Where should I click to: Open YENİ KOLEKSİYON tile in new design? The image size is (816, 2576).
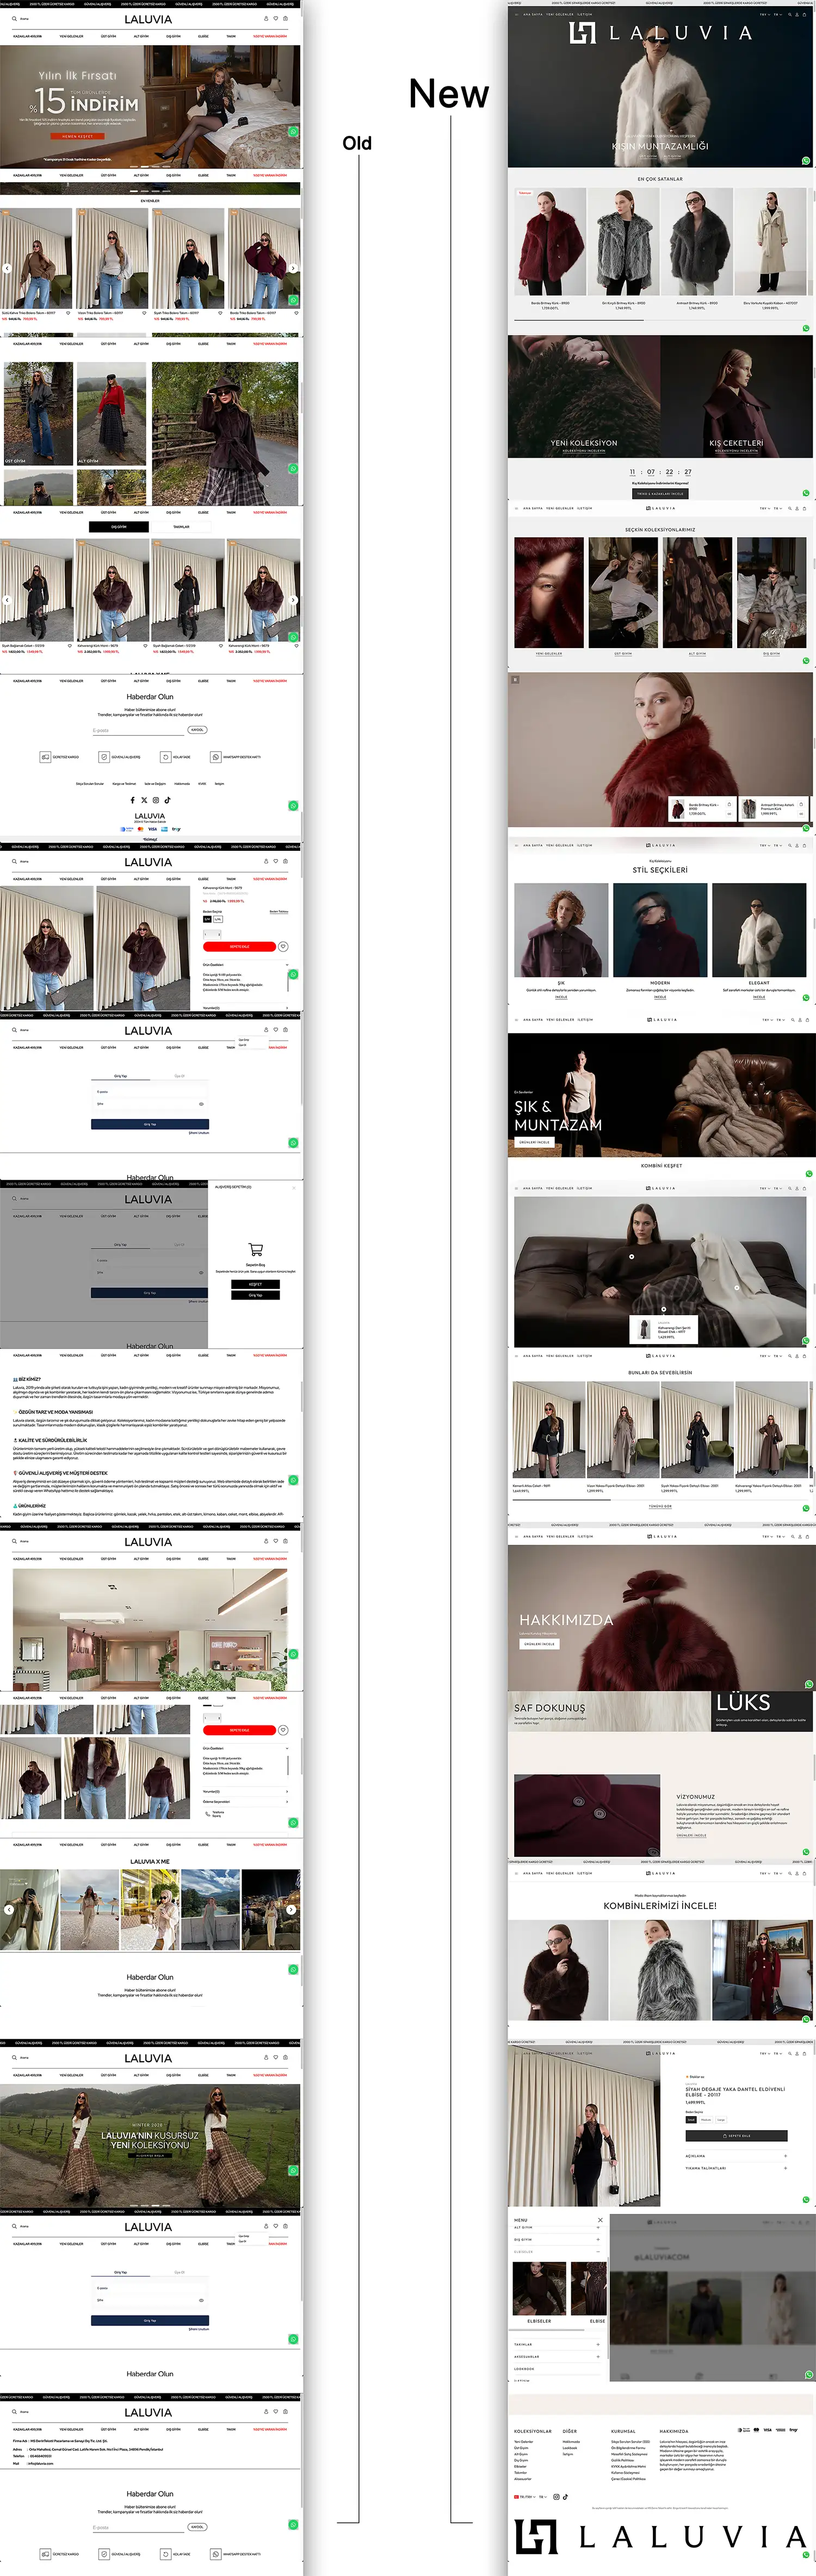(x=584, y=396)
